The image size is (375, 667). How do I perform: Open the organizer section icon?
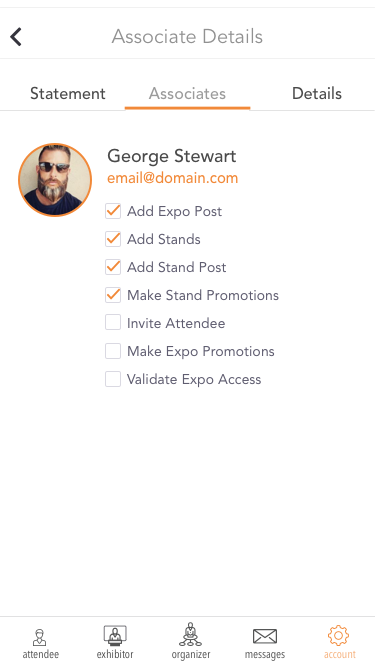coord(190,634)
